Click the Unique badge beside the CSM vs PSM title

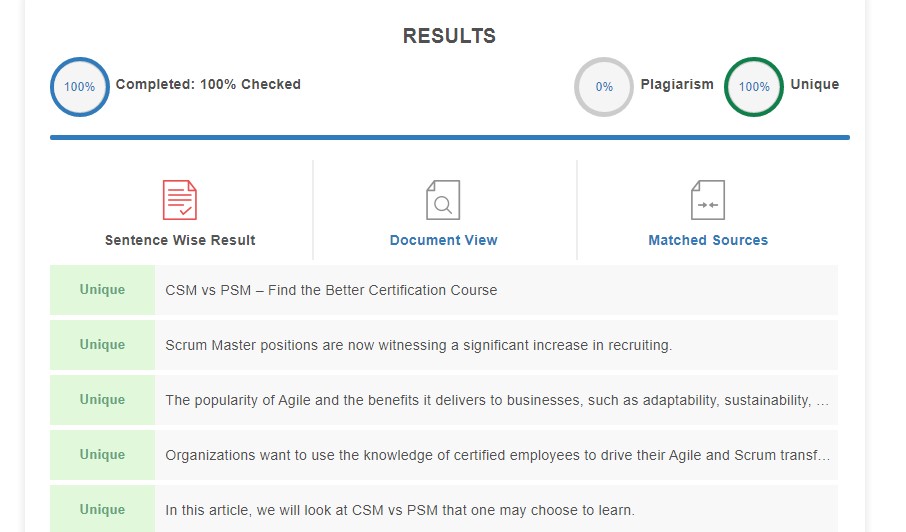[102, 290]
